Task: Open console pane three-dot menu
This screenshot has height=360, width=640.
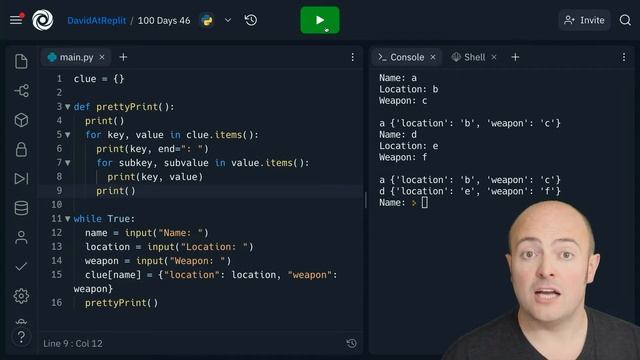Action: point(624,57)
